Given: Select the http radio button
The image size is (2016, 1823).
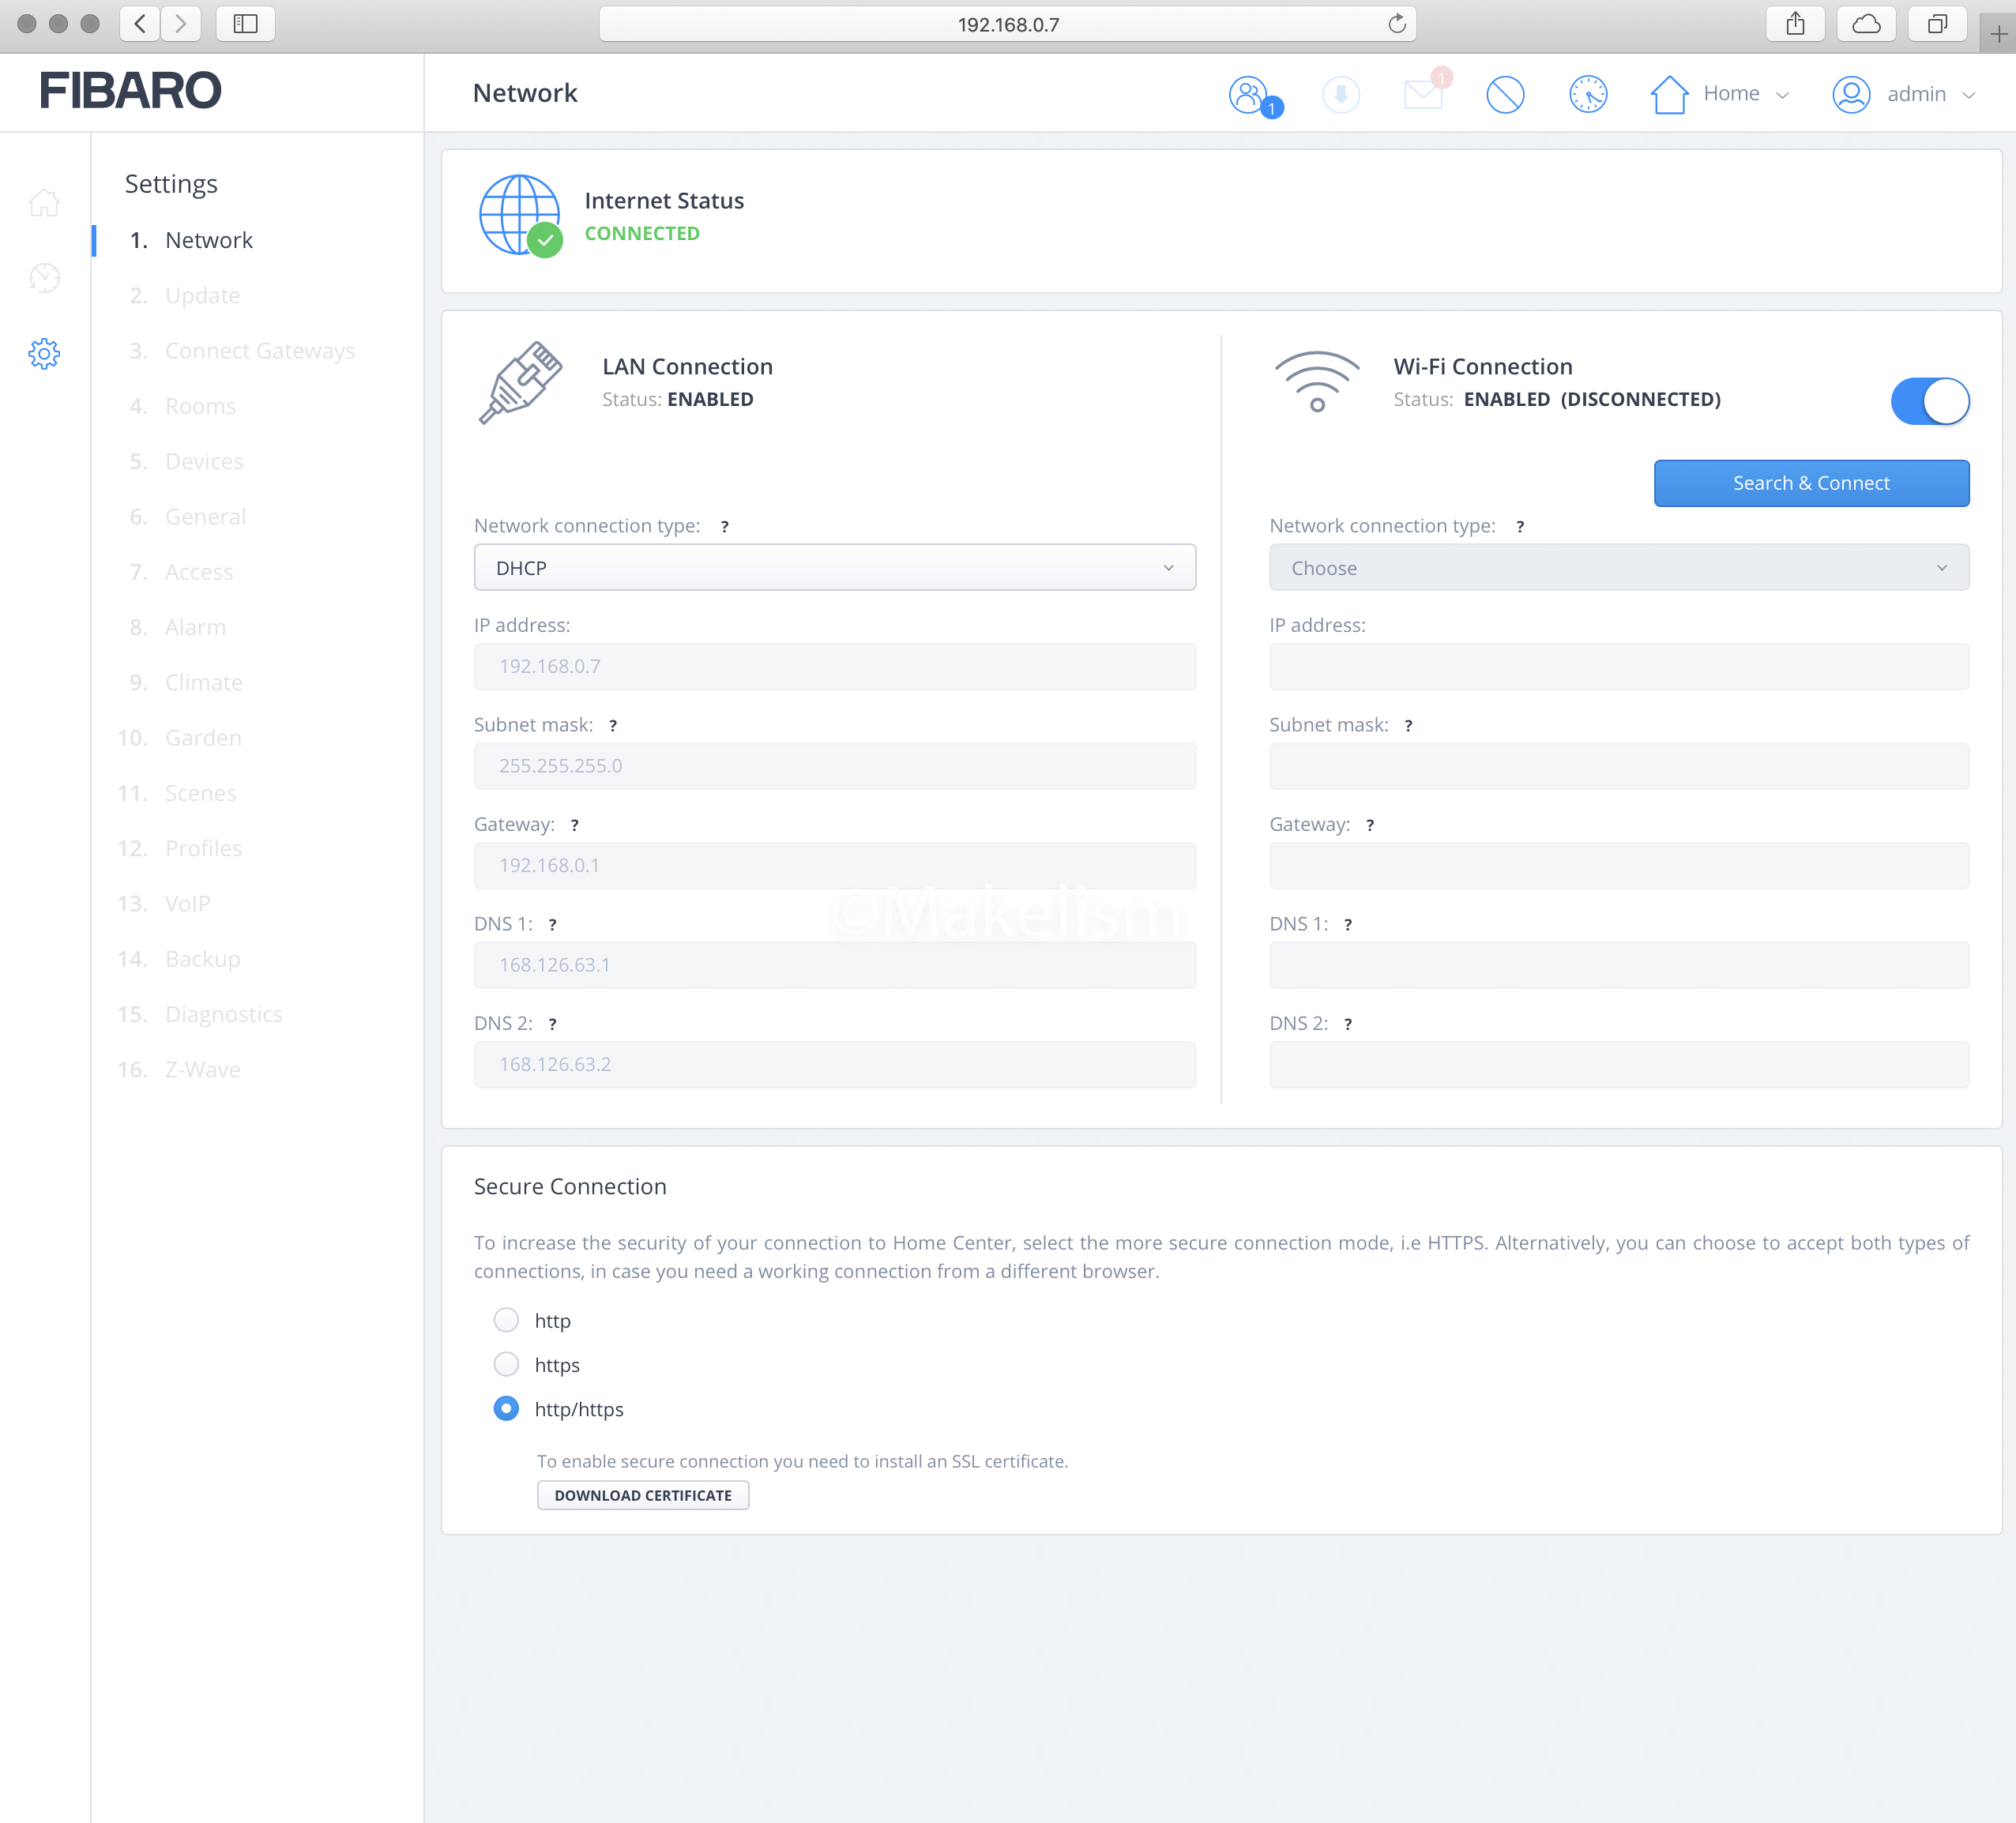Looking at the screenshot, I should 506,1320.
